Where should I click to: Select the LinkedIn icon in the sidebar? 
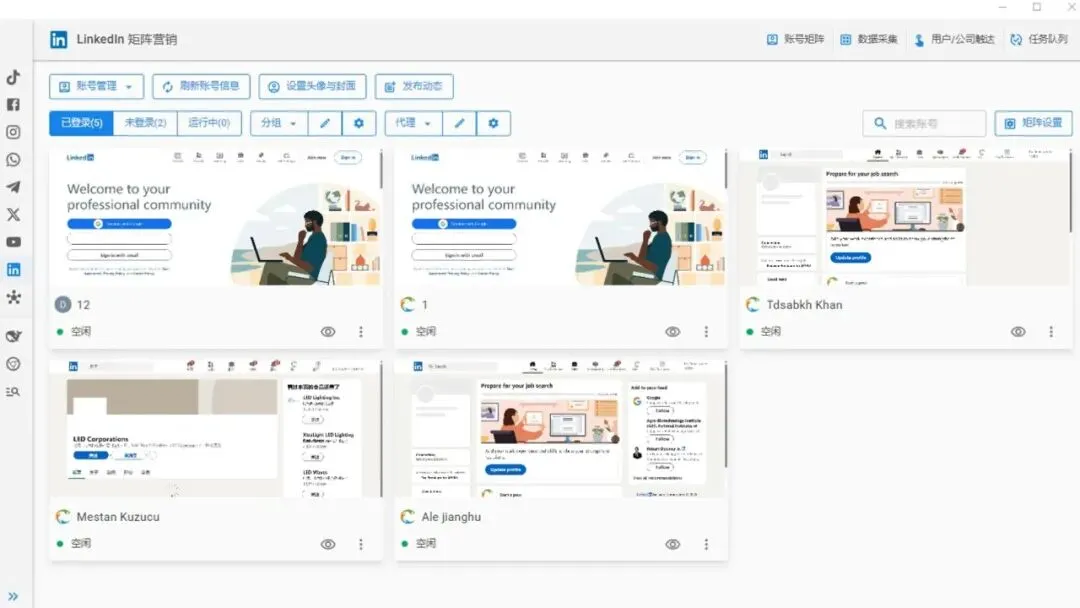pos(13,270)
